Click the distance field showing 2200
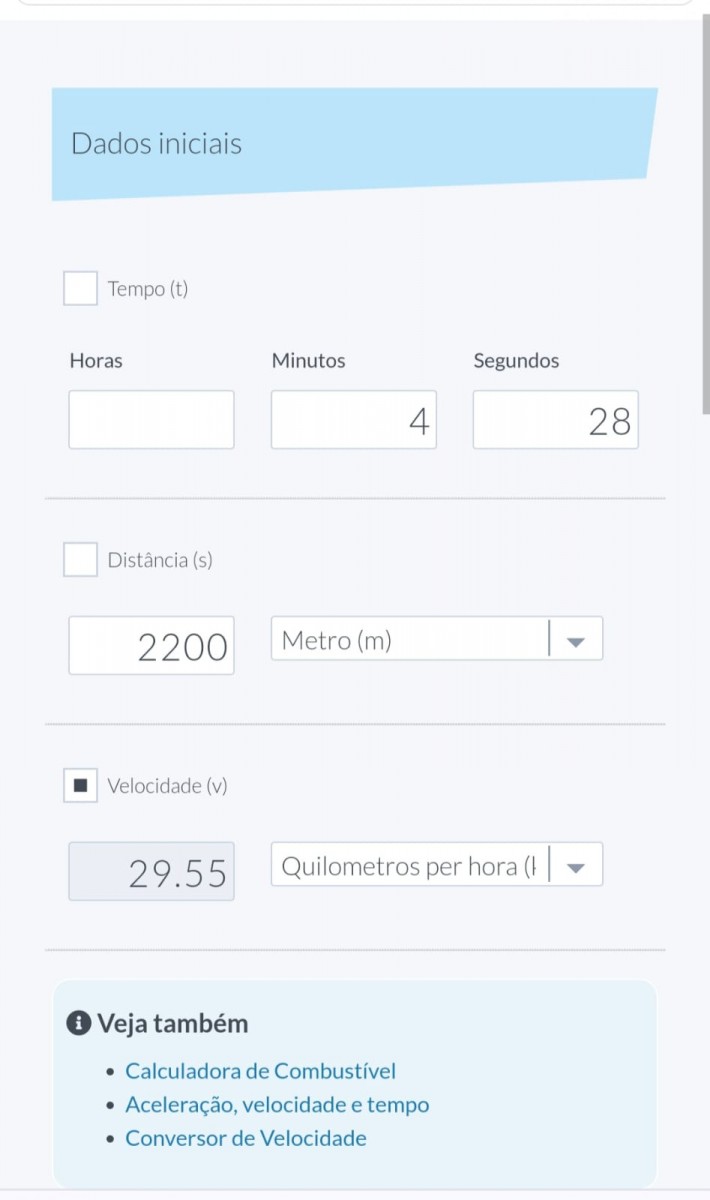The height and width of the screenshot is (1200, 710). point(152,645)
